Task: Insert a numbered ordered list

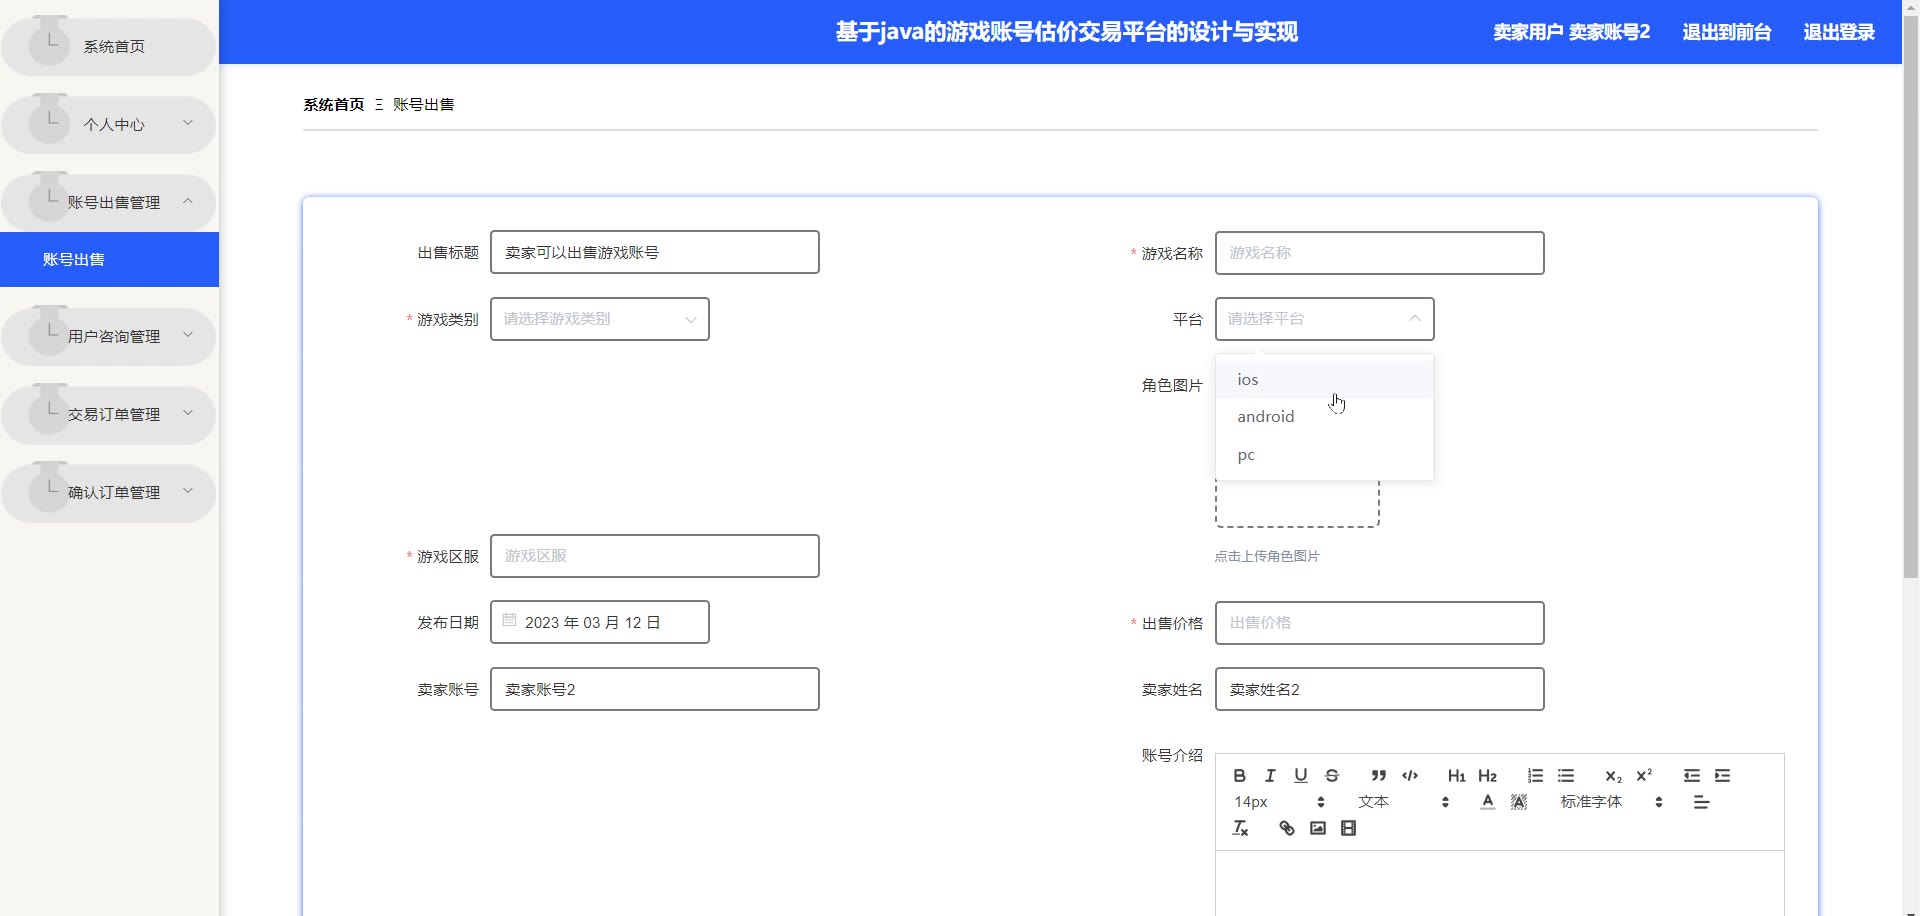Action: coord(1535,776)
